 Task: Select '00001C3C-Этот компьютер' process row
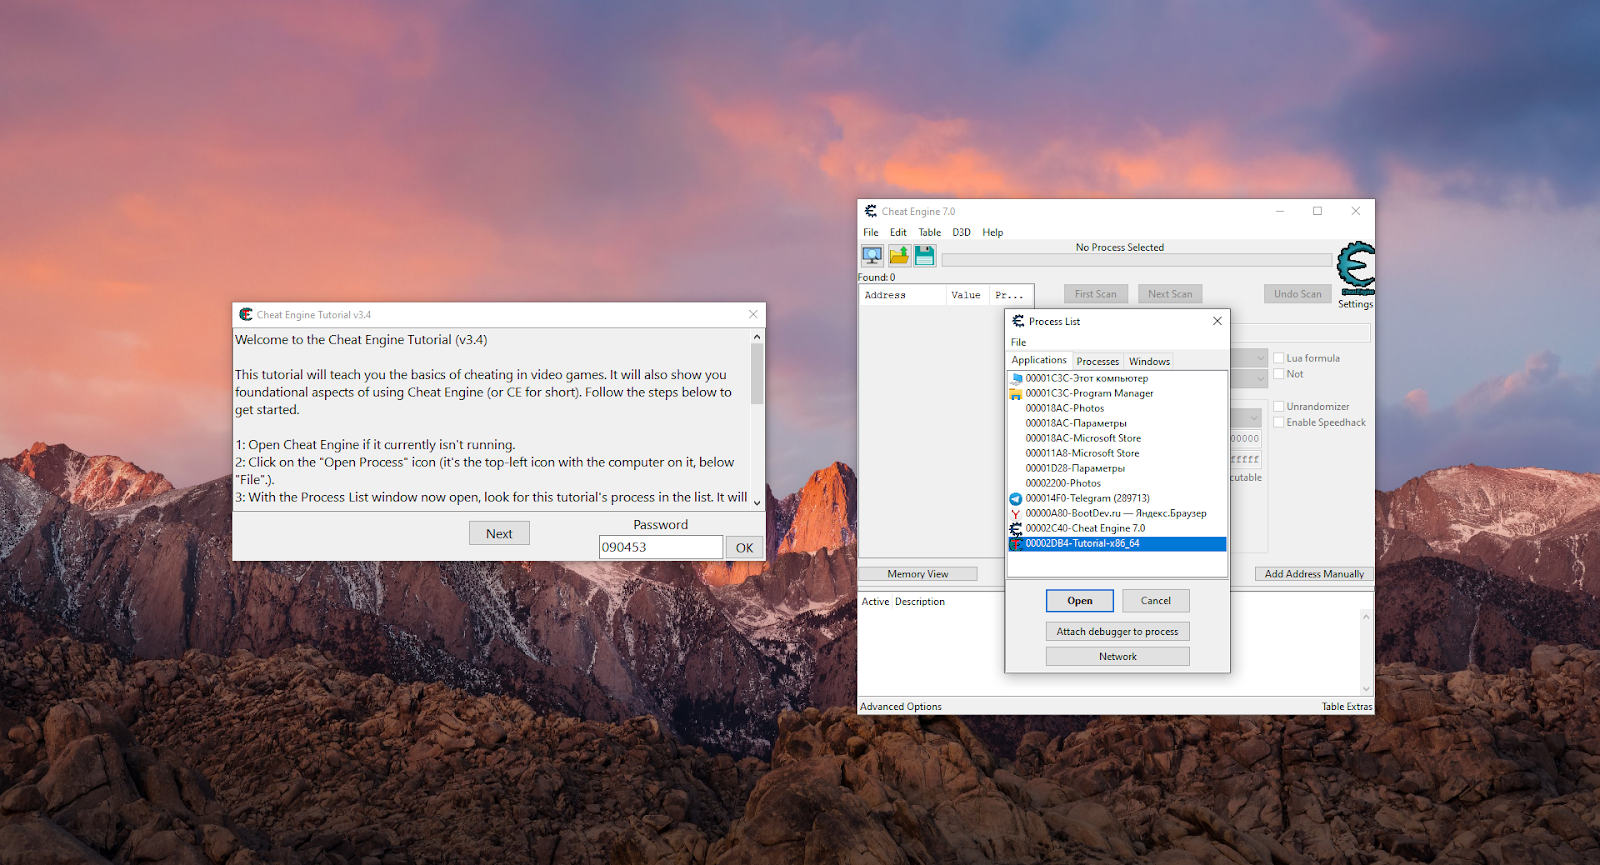[x=1117, y=378]
